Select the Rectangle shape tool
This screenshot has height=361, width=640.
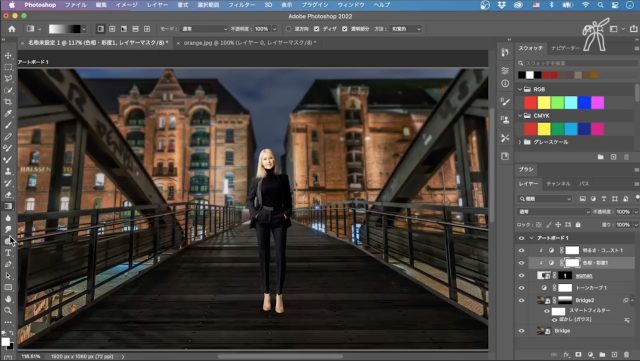[x=8, y=287]
